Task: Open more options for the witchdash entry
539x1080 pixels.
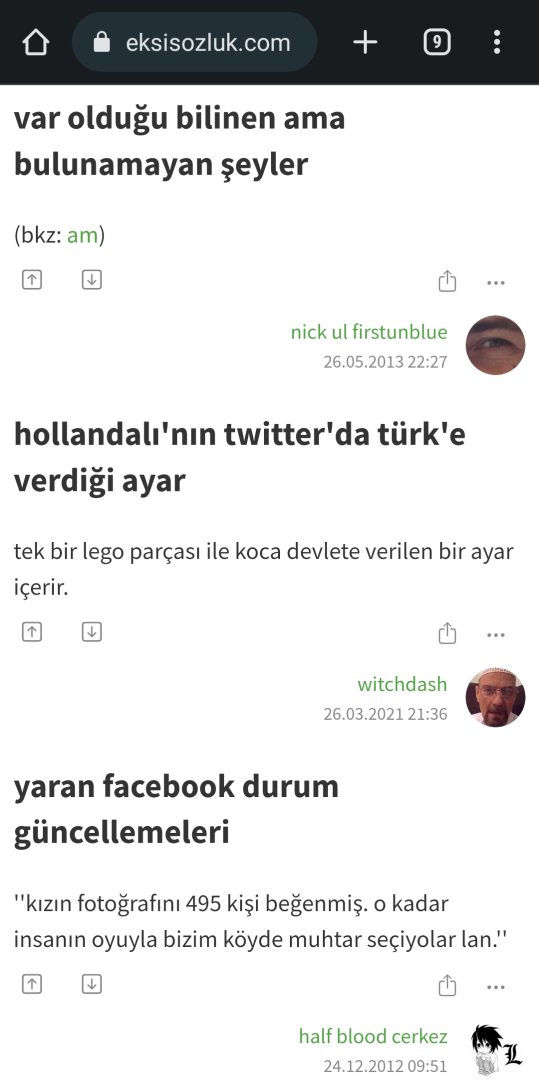Action: [496, 634]
